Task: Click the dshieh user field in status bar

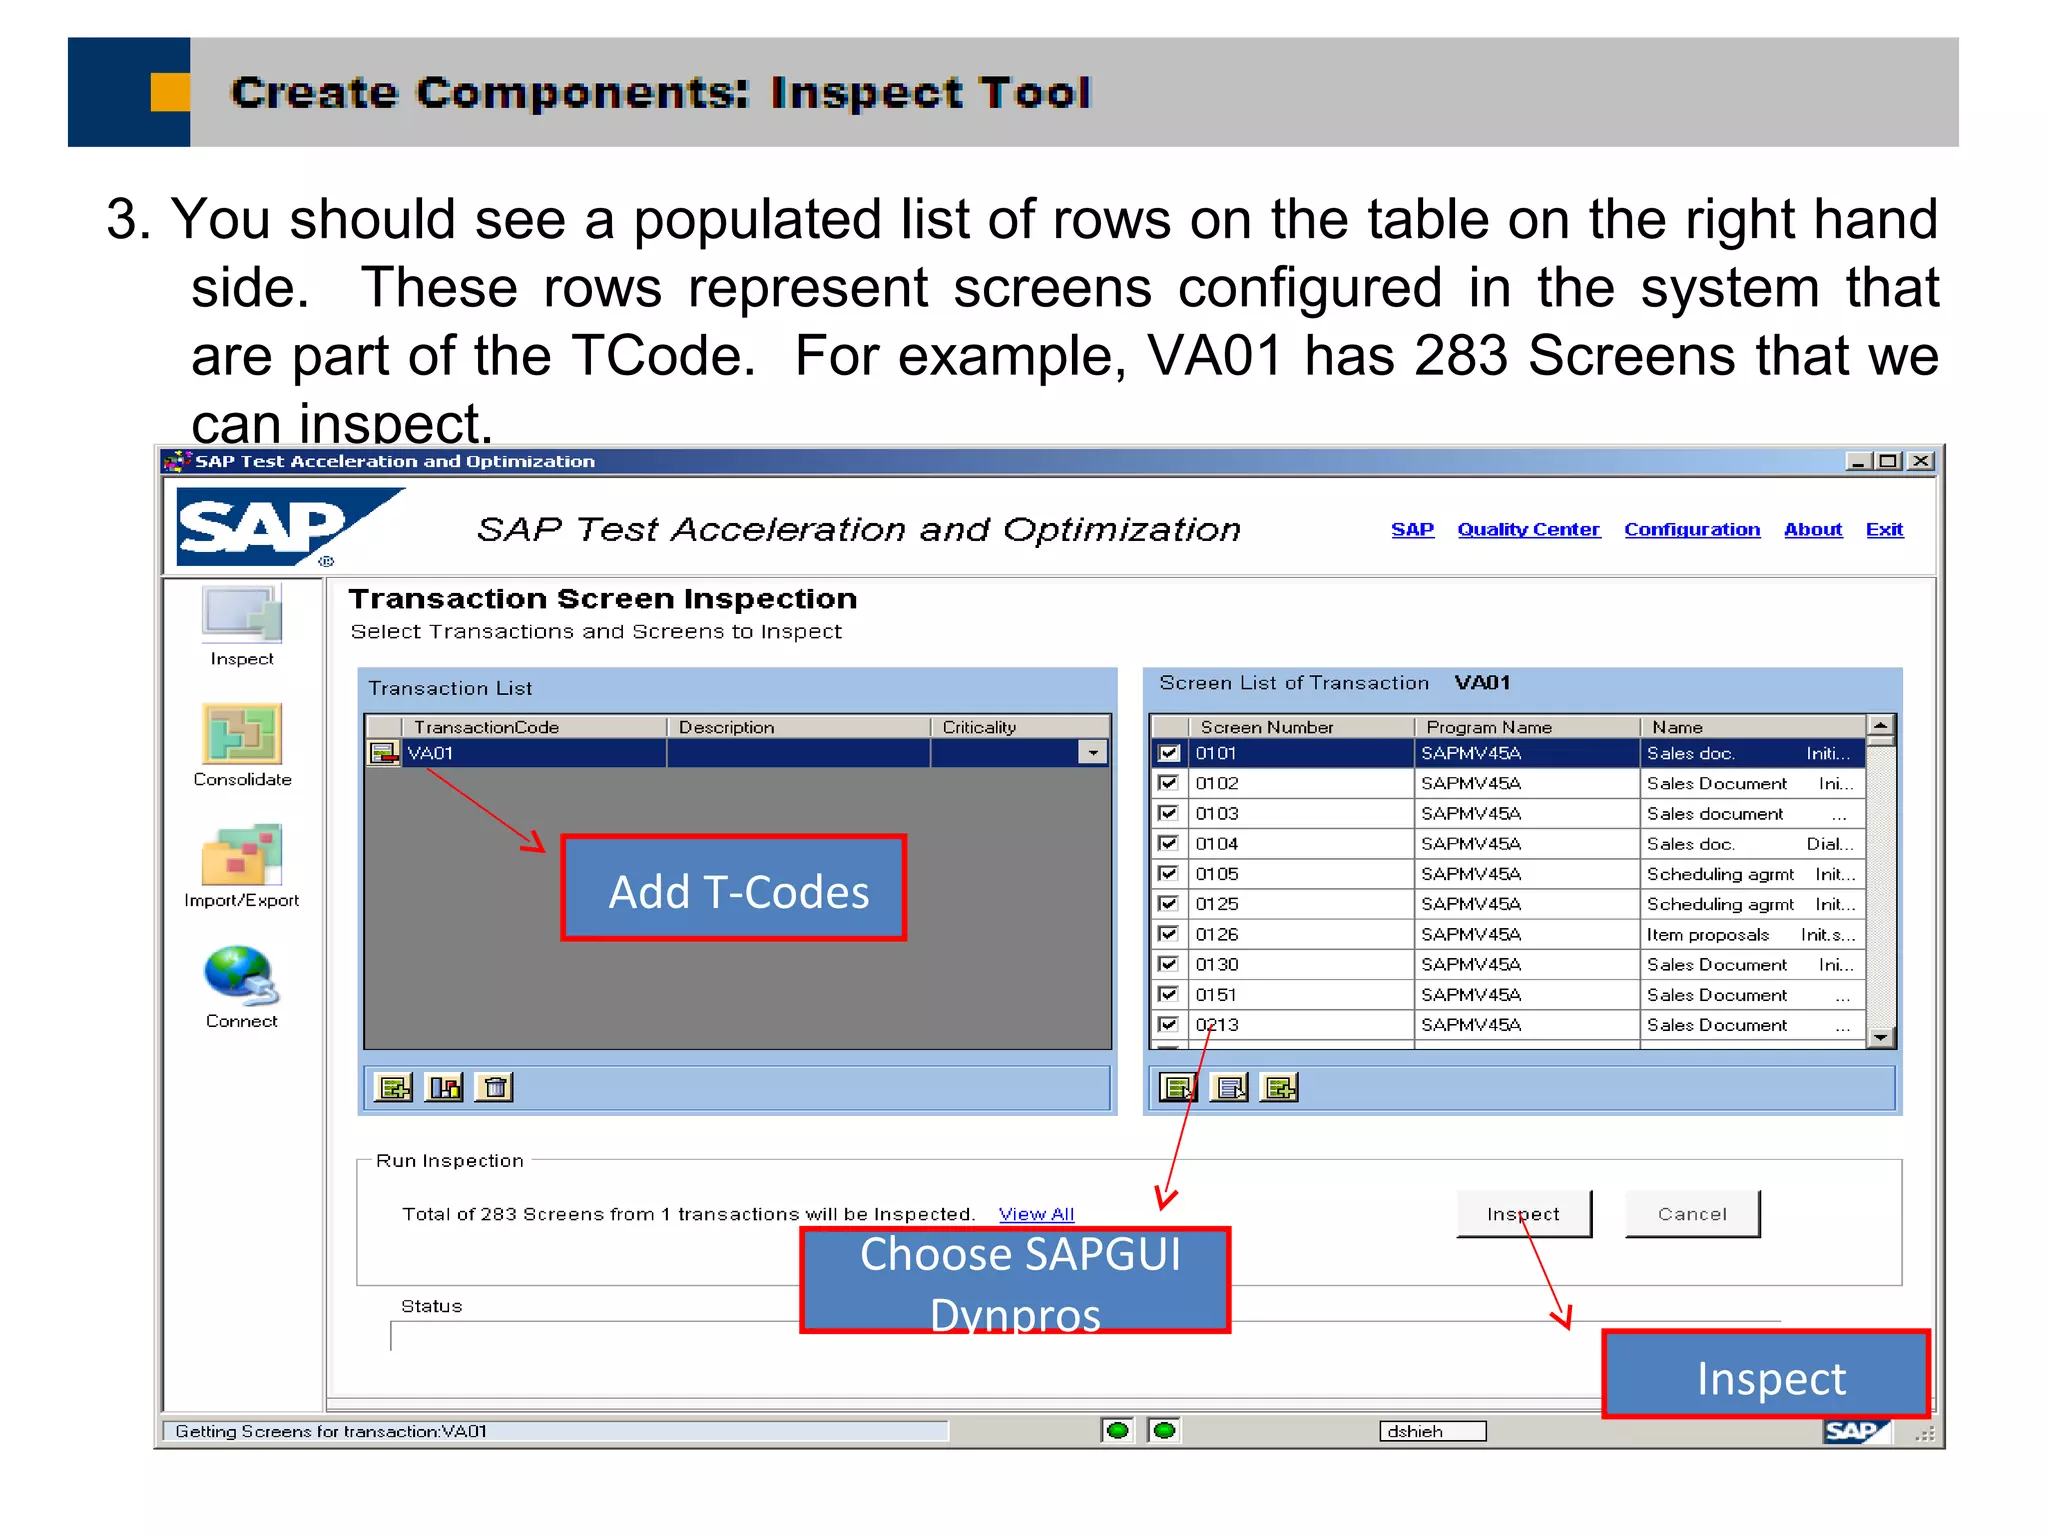Action: point(1433,1431)
